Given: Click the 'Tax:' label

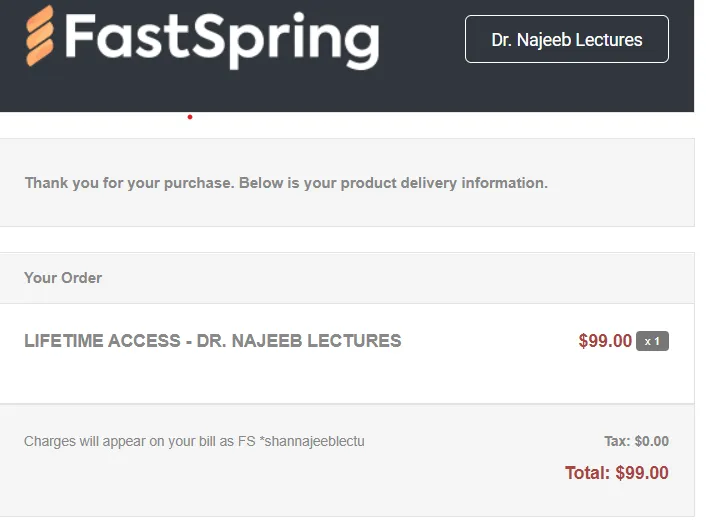Looking at the screenshot, I should point(617,441).
